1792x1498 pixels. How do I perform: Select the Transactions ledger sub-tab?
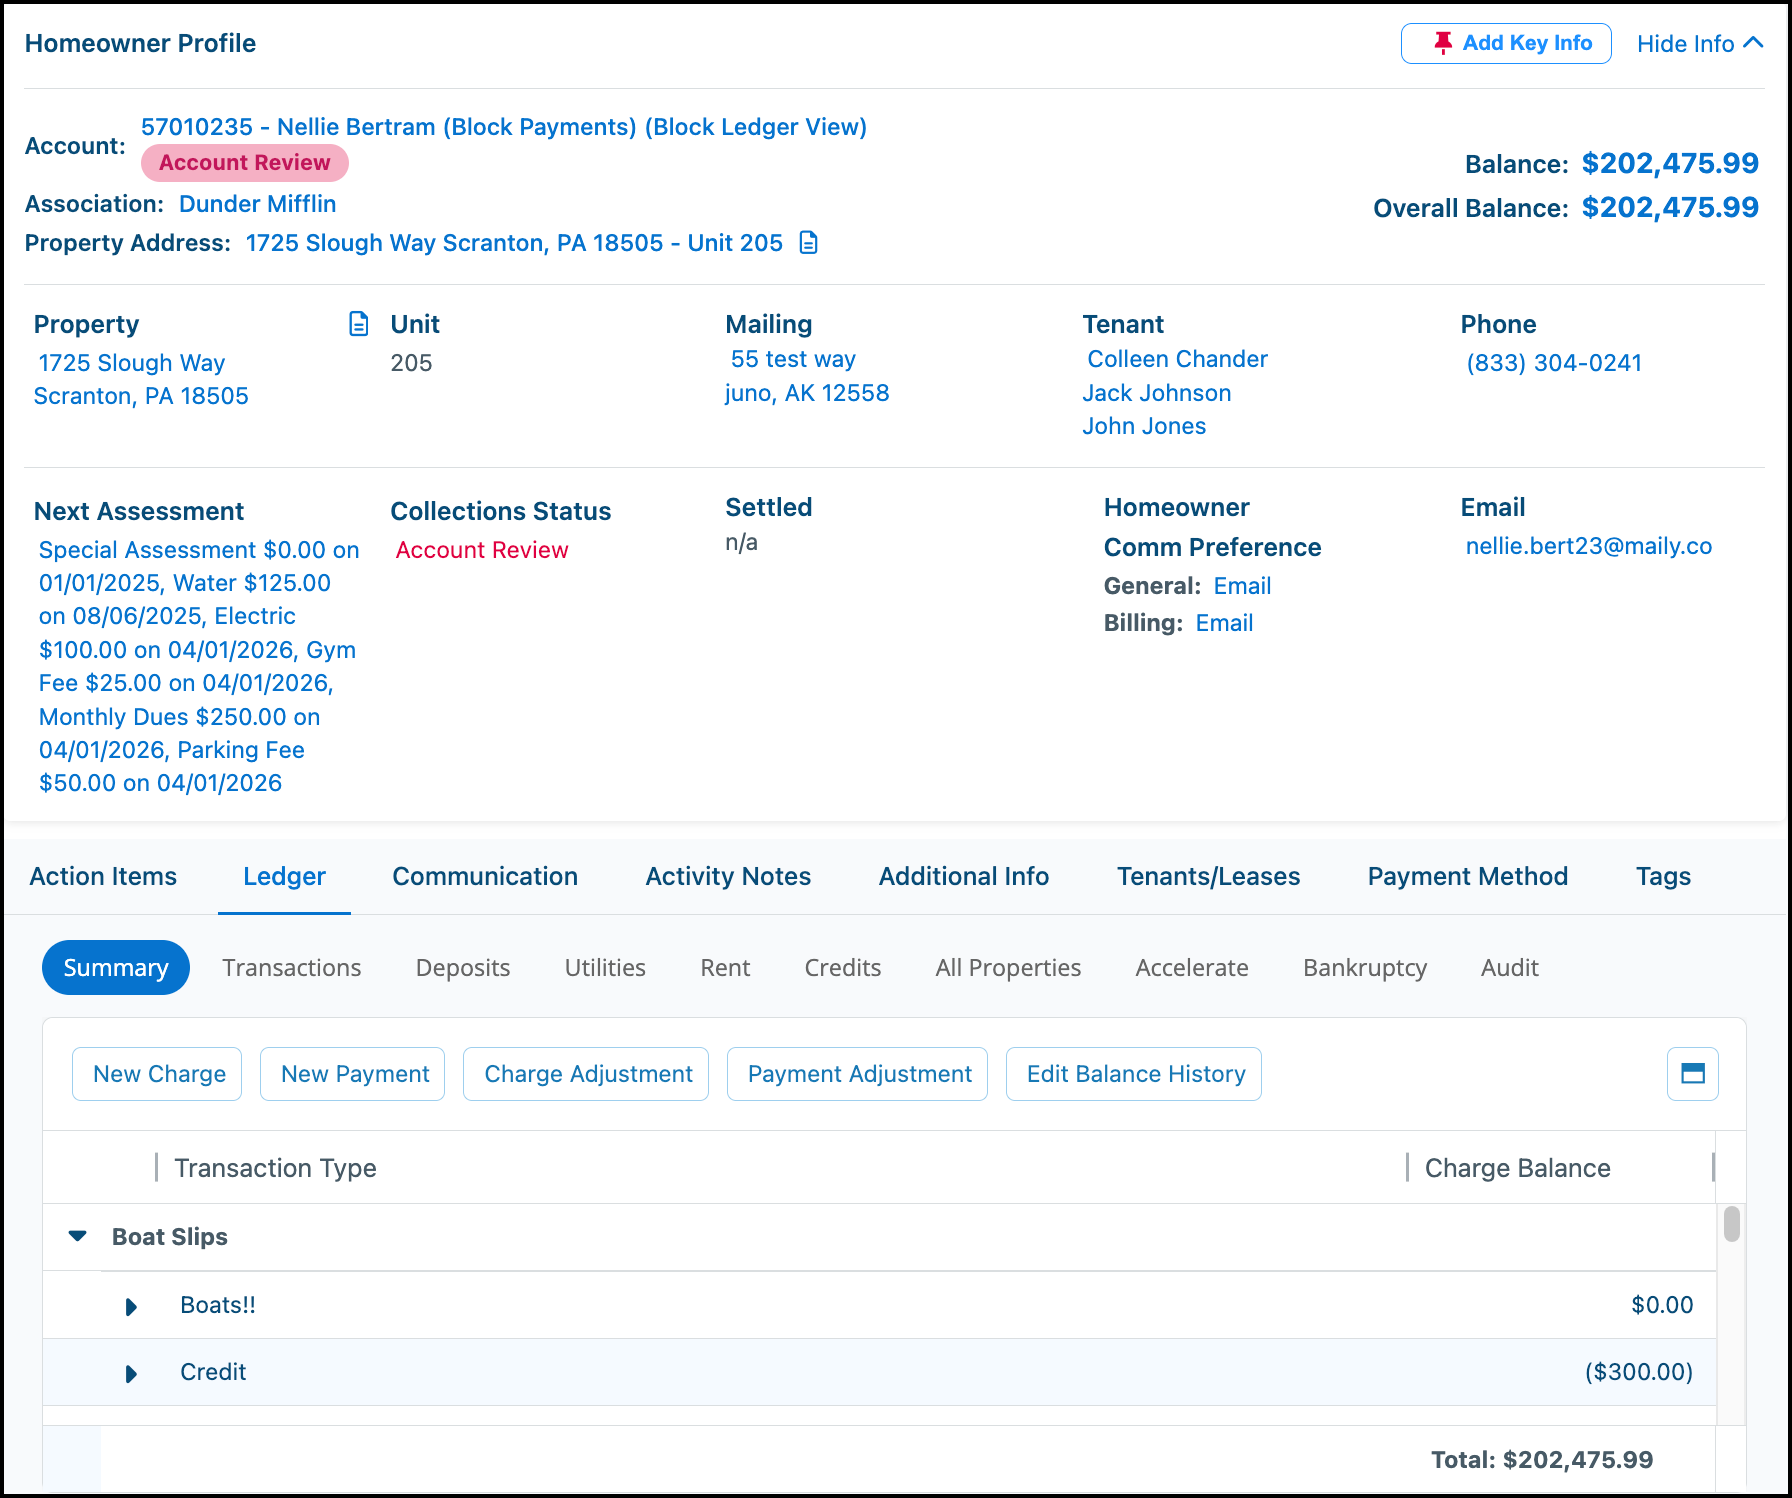tap(292, 968)
